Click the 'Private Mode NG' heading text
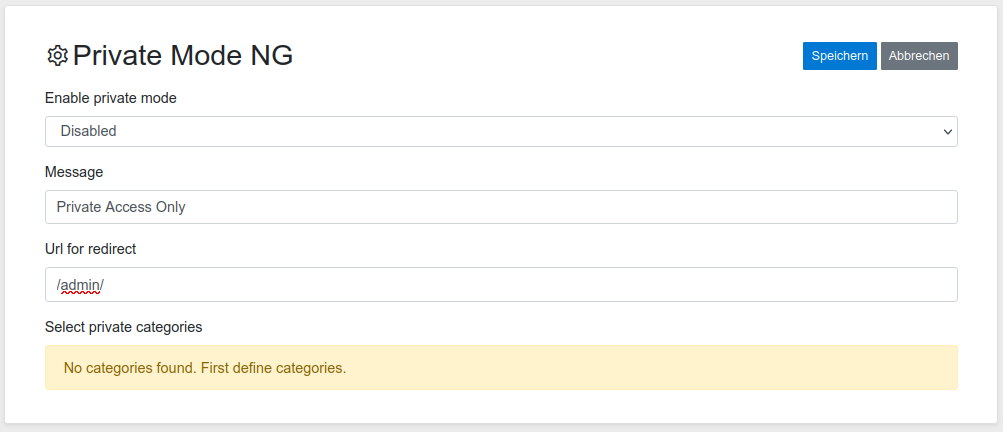1003x432 pixels. coord(183,56)
